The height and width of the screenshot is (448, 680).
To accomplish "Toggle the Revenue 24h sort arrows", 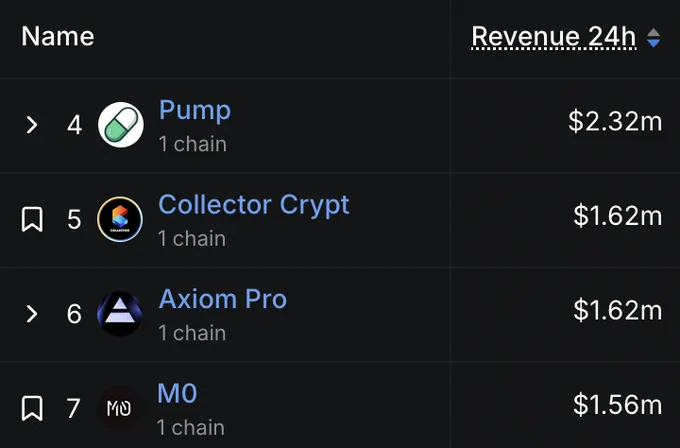I will (x=653, y=38).
